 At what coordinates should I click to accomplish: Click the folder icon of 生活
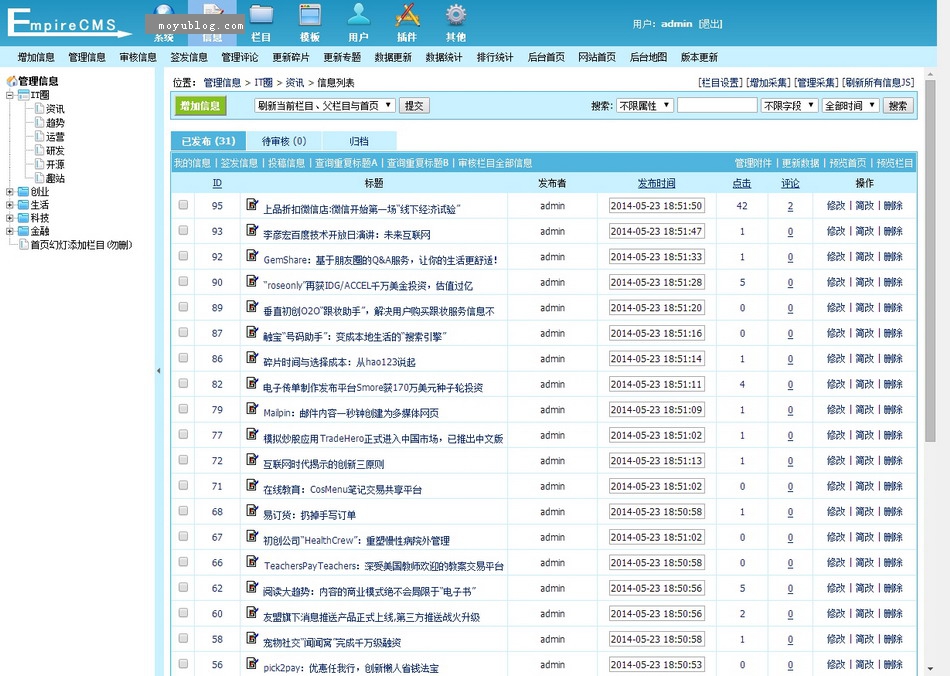point(24,205)
